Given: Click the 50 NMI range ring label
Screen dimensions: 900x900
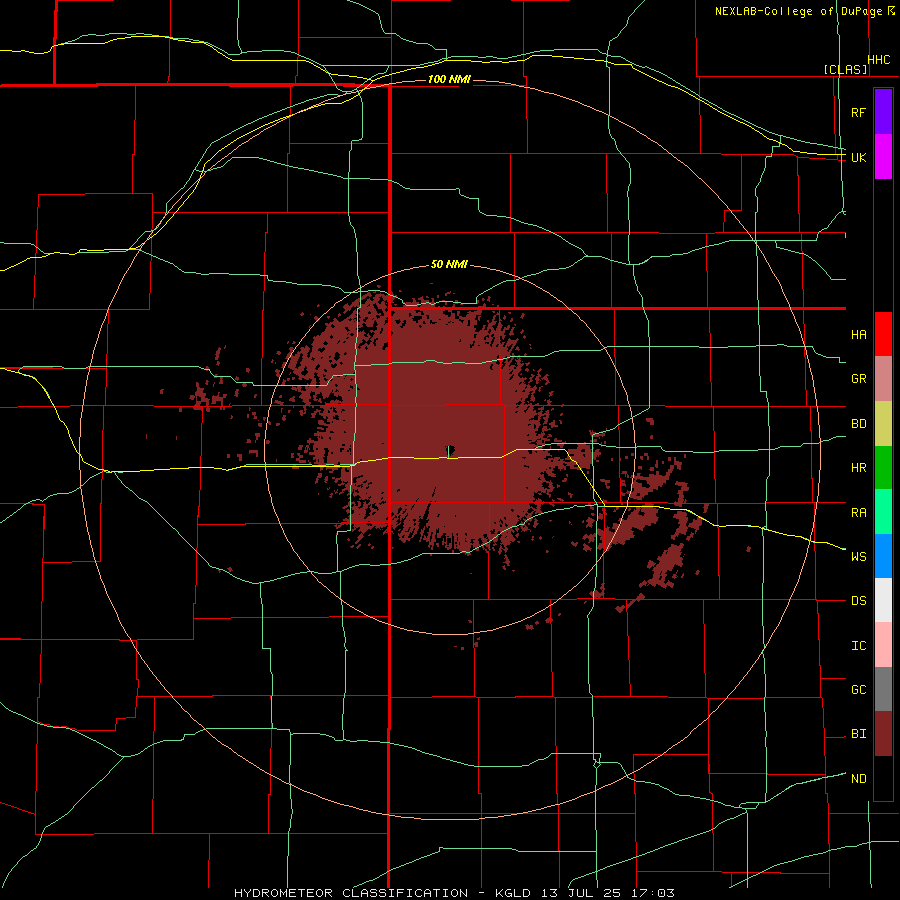Looking at the screenshot, I should [449, 264].
